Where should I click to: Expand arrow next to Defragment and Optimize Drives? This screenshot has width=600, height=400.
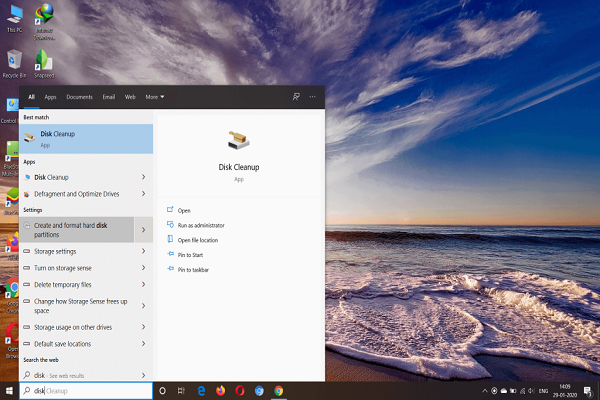tap(144, 193)
